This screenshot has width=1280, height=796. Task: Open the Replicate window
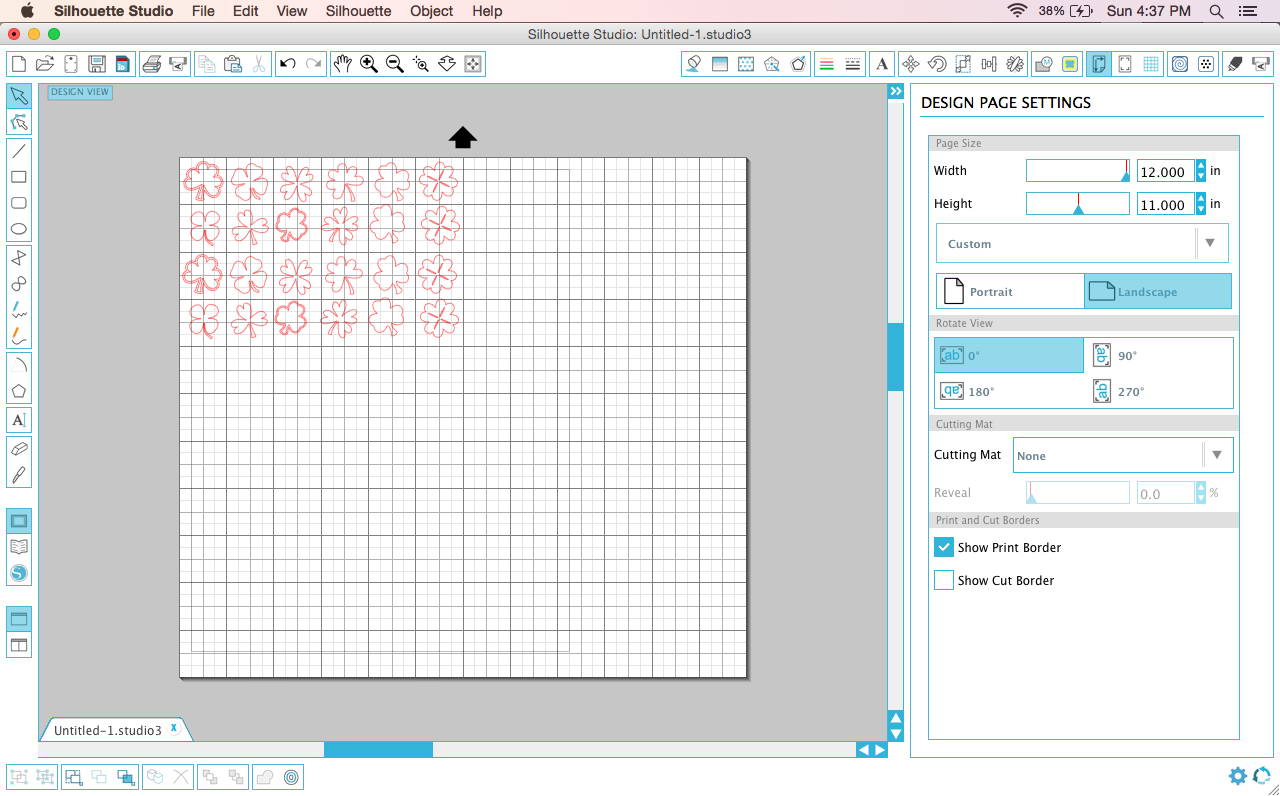(x=1015, y=64)
